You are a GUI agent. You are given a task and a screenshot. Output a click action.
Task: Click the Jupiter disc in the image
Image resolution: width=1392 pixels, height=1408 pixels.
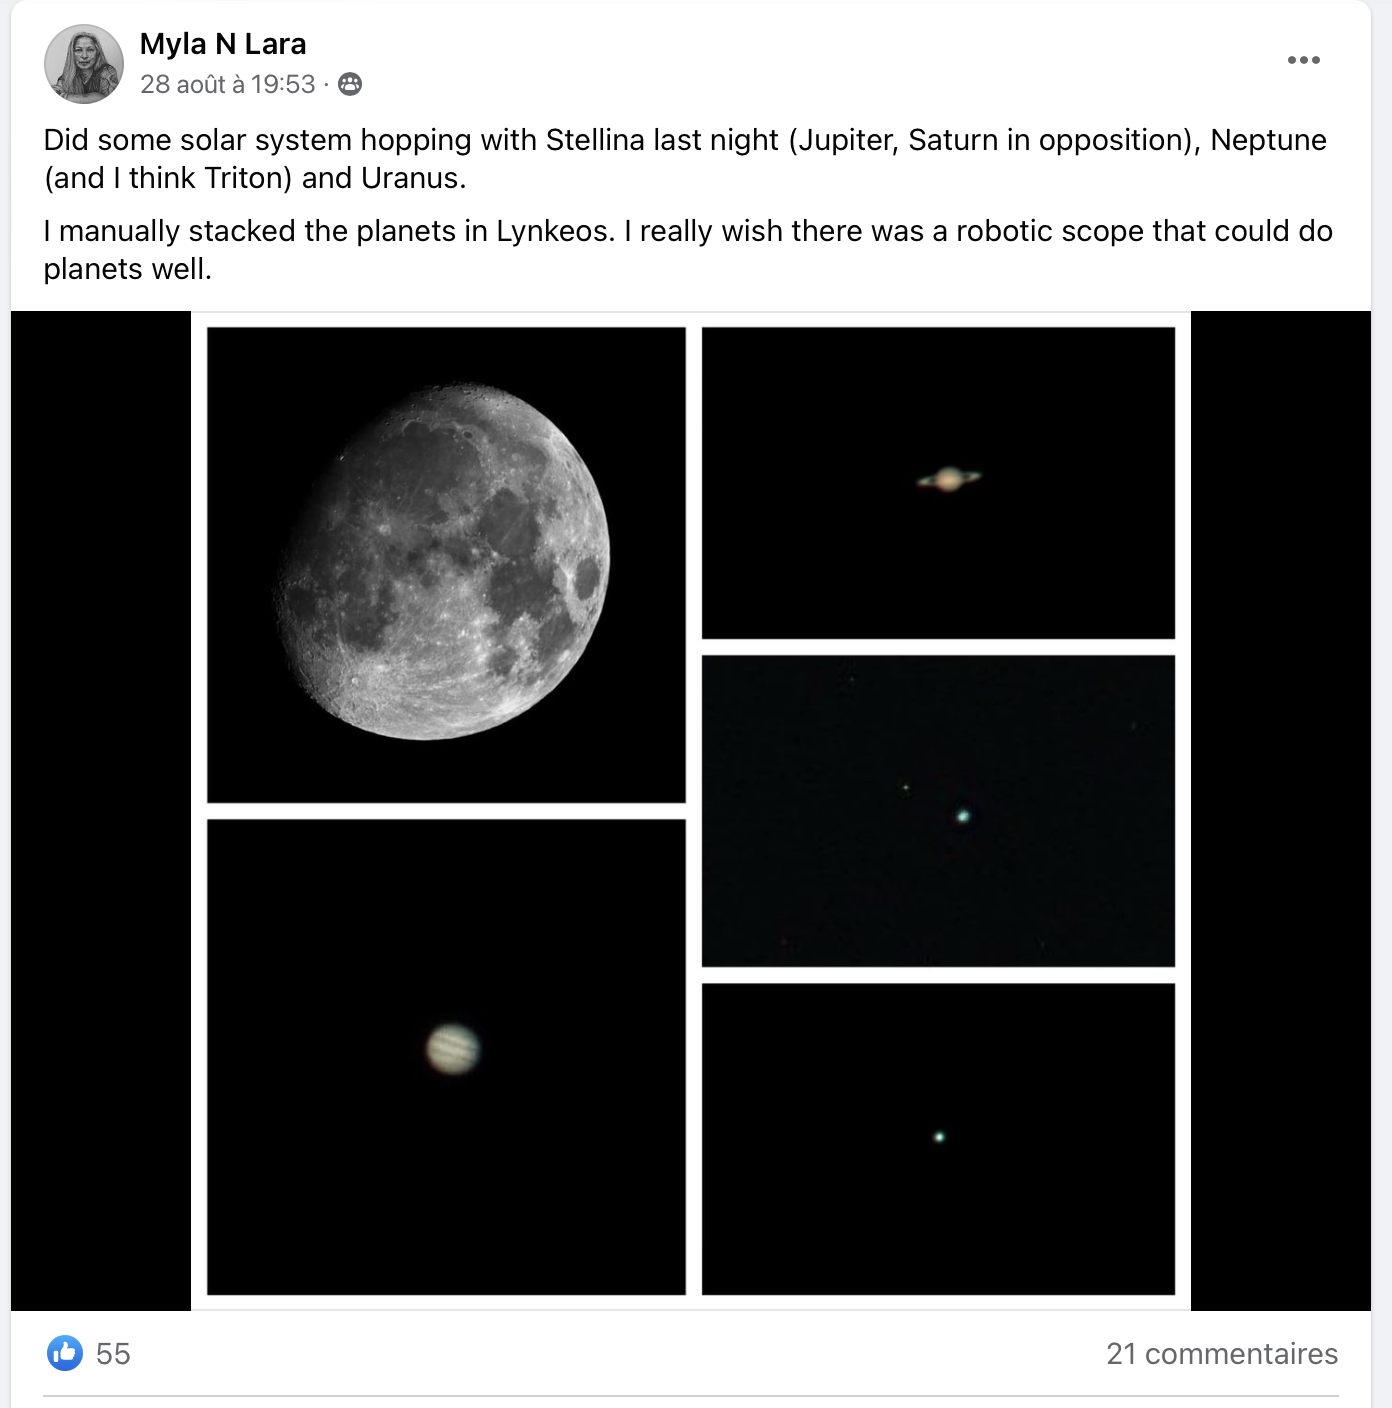[453, 1049]
